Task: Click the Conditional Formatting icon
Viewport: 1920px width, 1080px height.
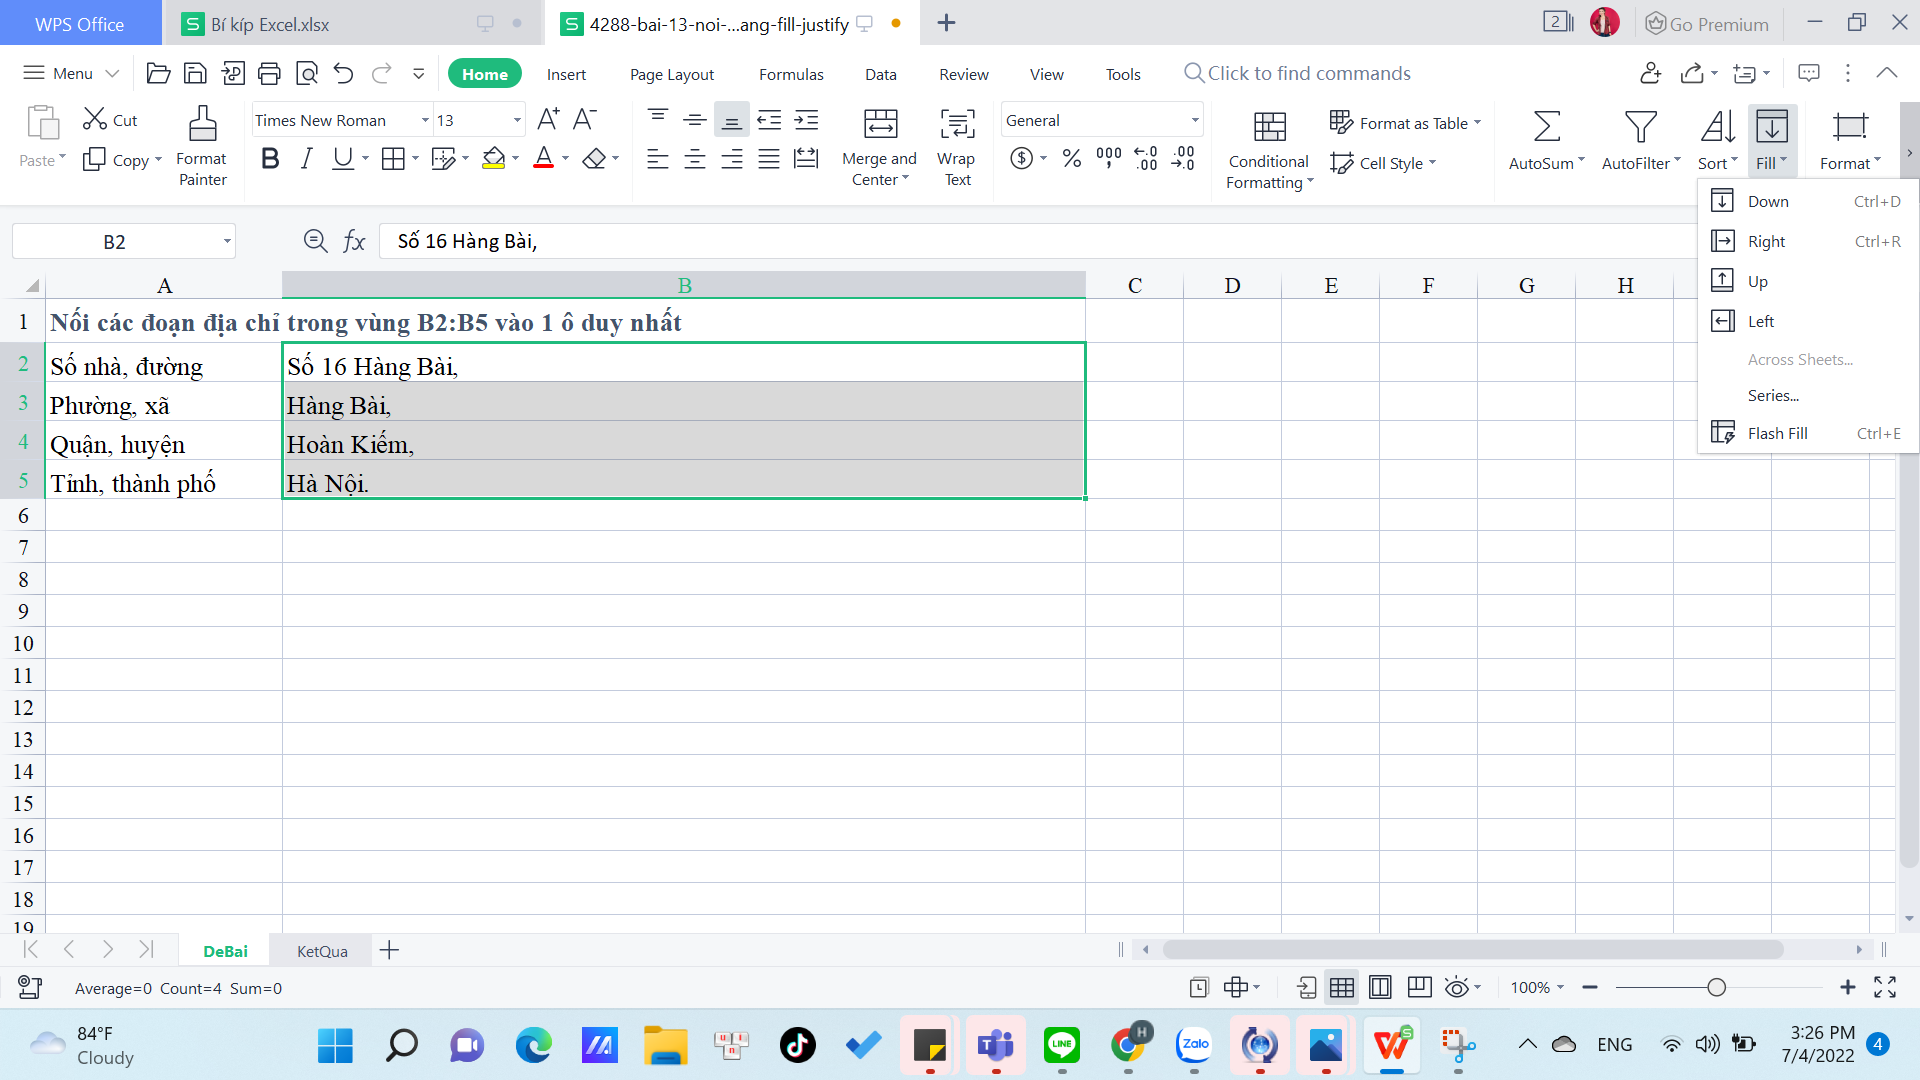Action: 1269,127
